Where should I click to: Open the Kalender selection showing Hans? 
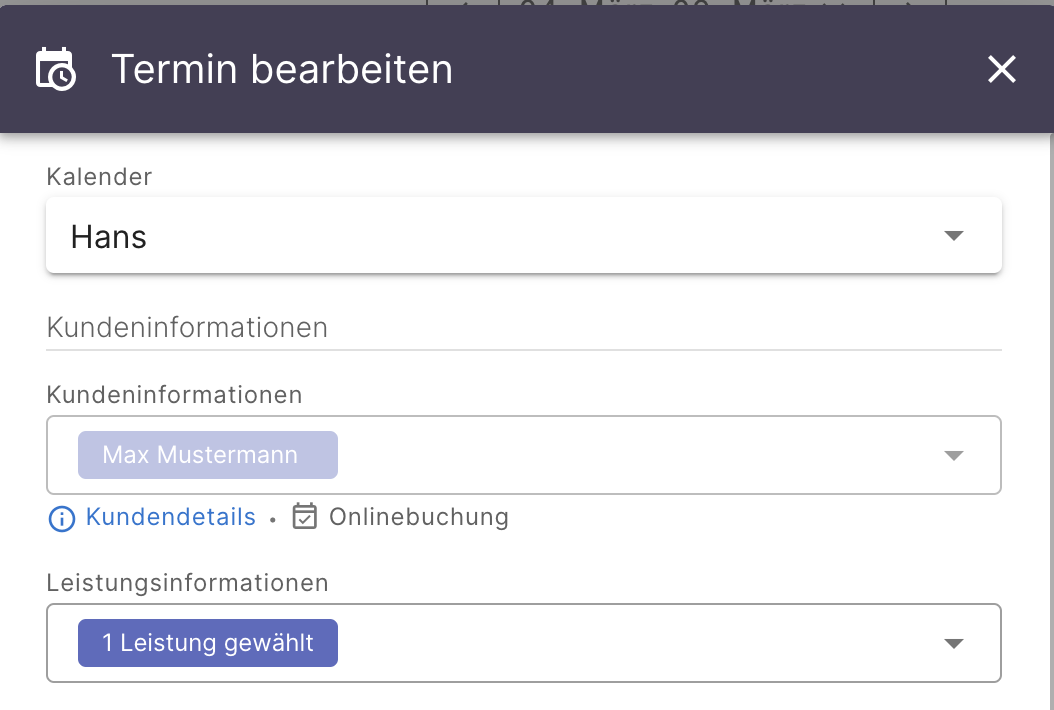pos(500,235)
